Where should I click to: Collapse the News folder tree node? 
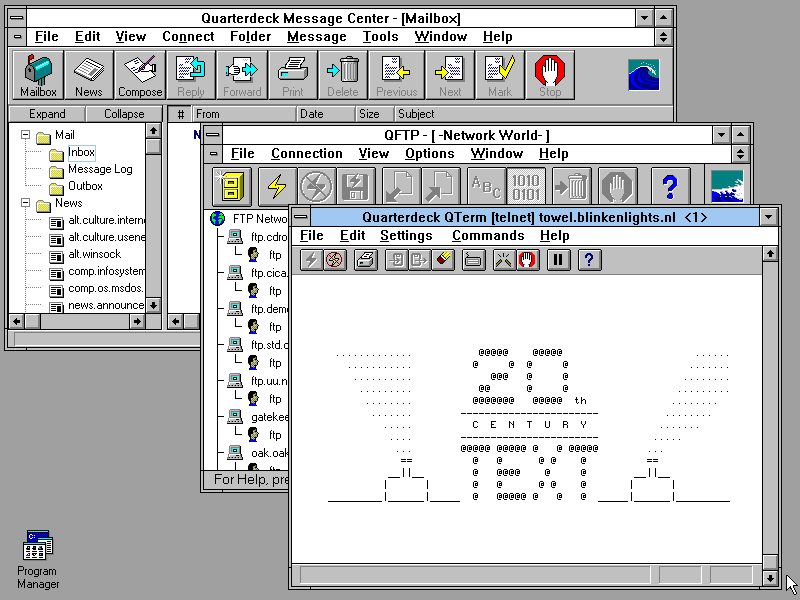pyautogui.click(x=25, y=203)
